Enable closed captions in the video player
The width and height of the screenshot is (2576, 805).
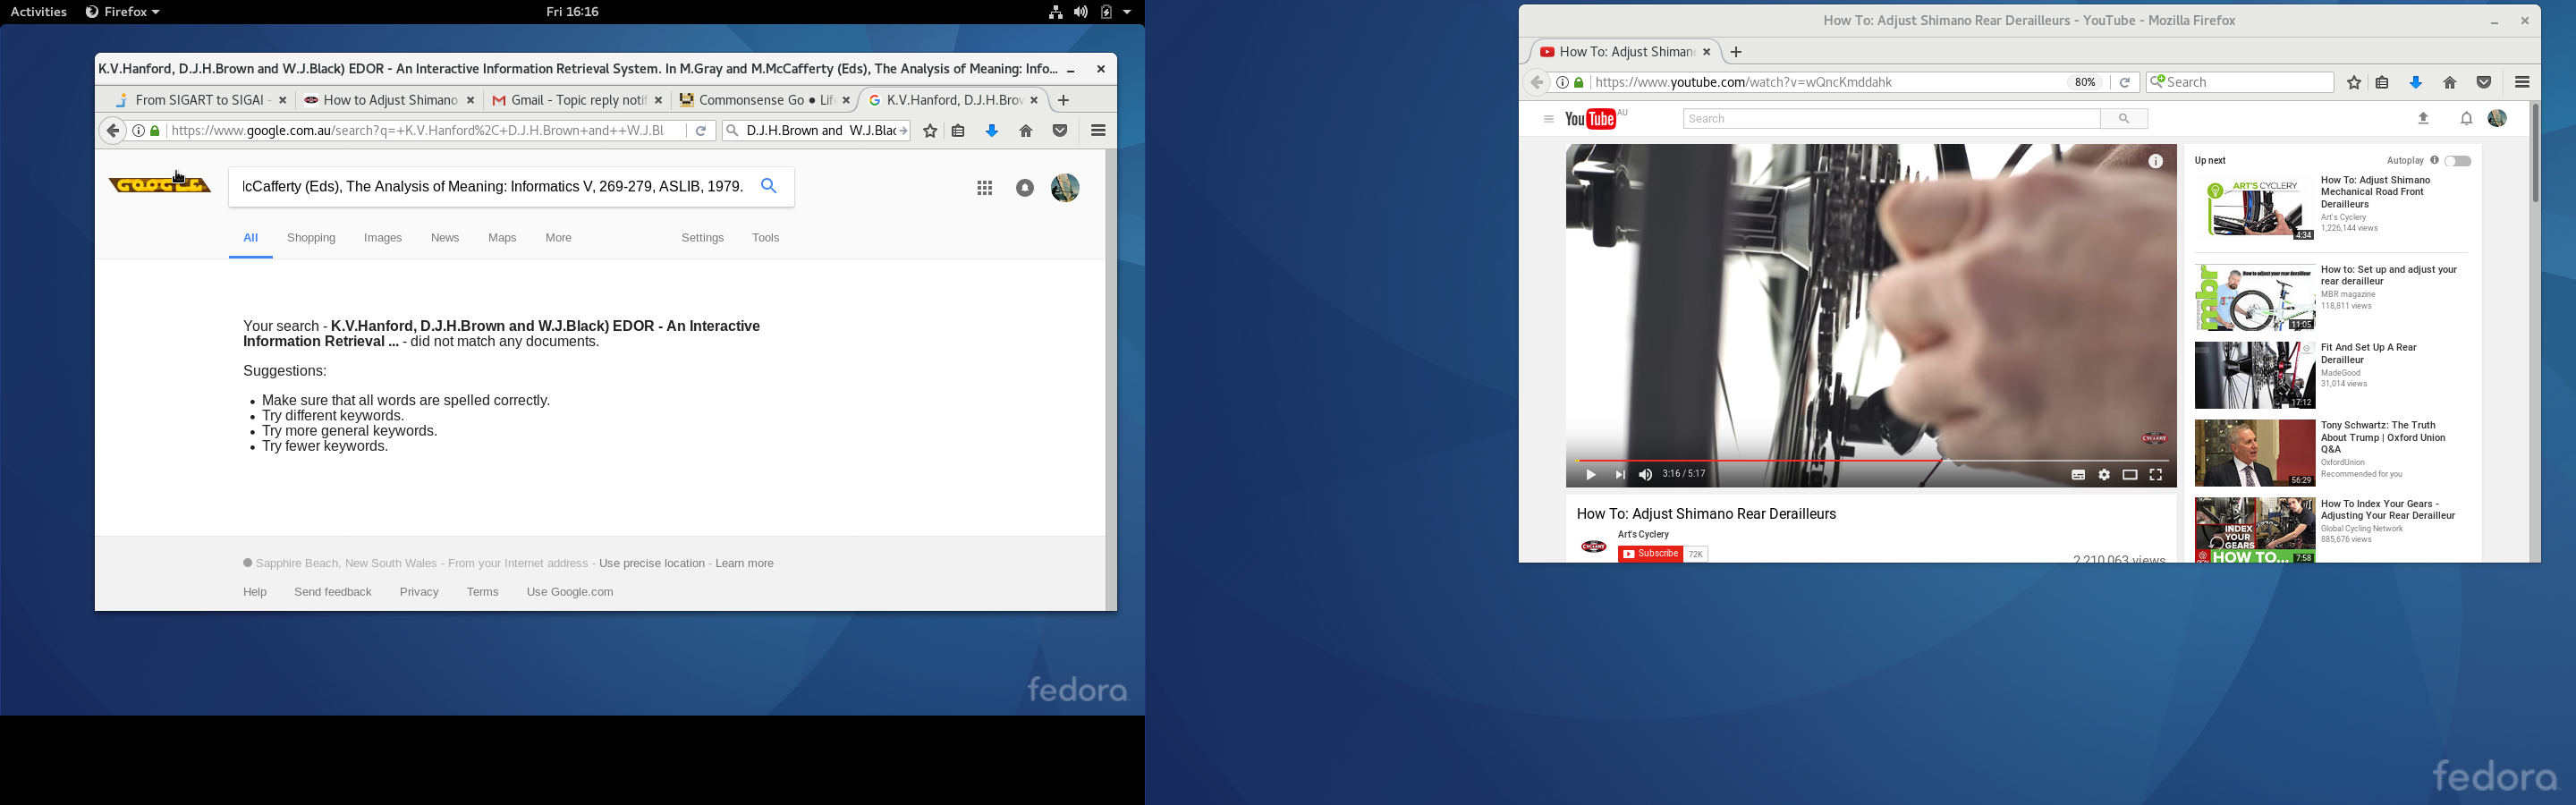click(x=2079, y=475)
